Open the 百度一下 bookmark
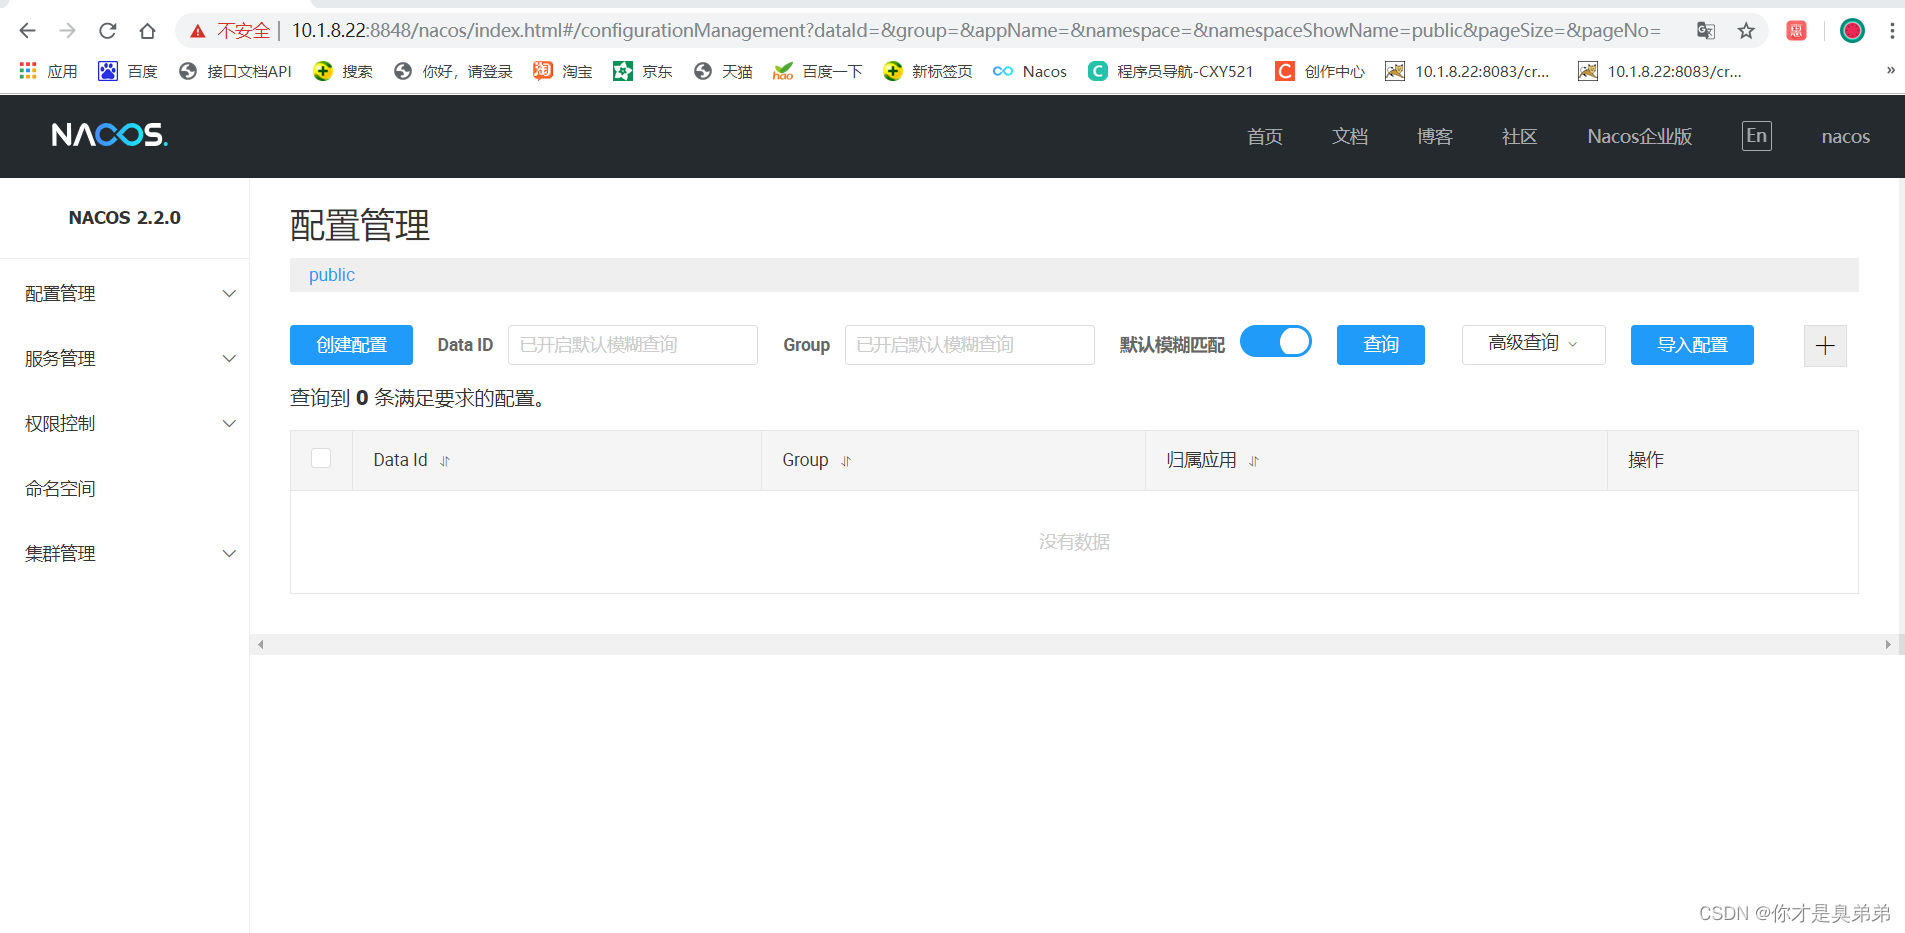The height and width of the screenshot is (933, 1905). (x=818, y=71)
